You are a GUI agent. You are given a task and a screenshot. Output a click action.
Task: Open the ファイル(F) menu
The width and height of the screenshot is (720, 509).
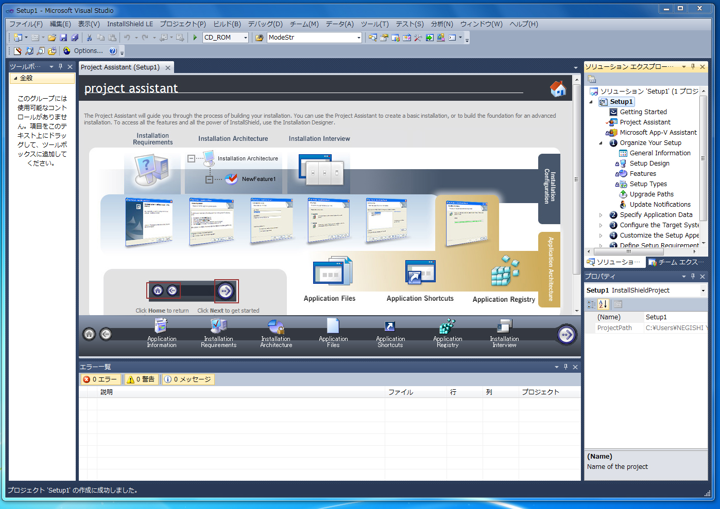(x=26, y=24)
